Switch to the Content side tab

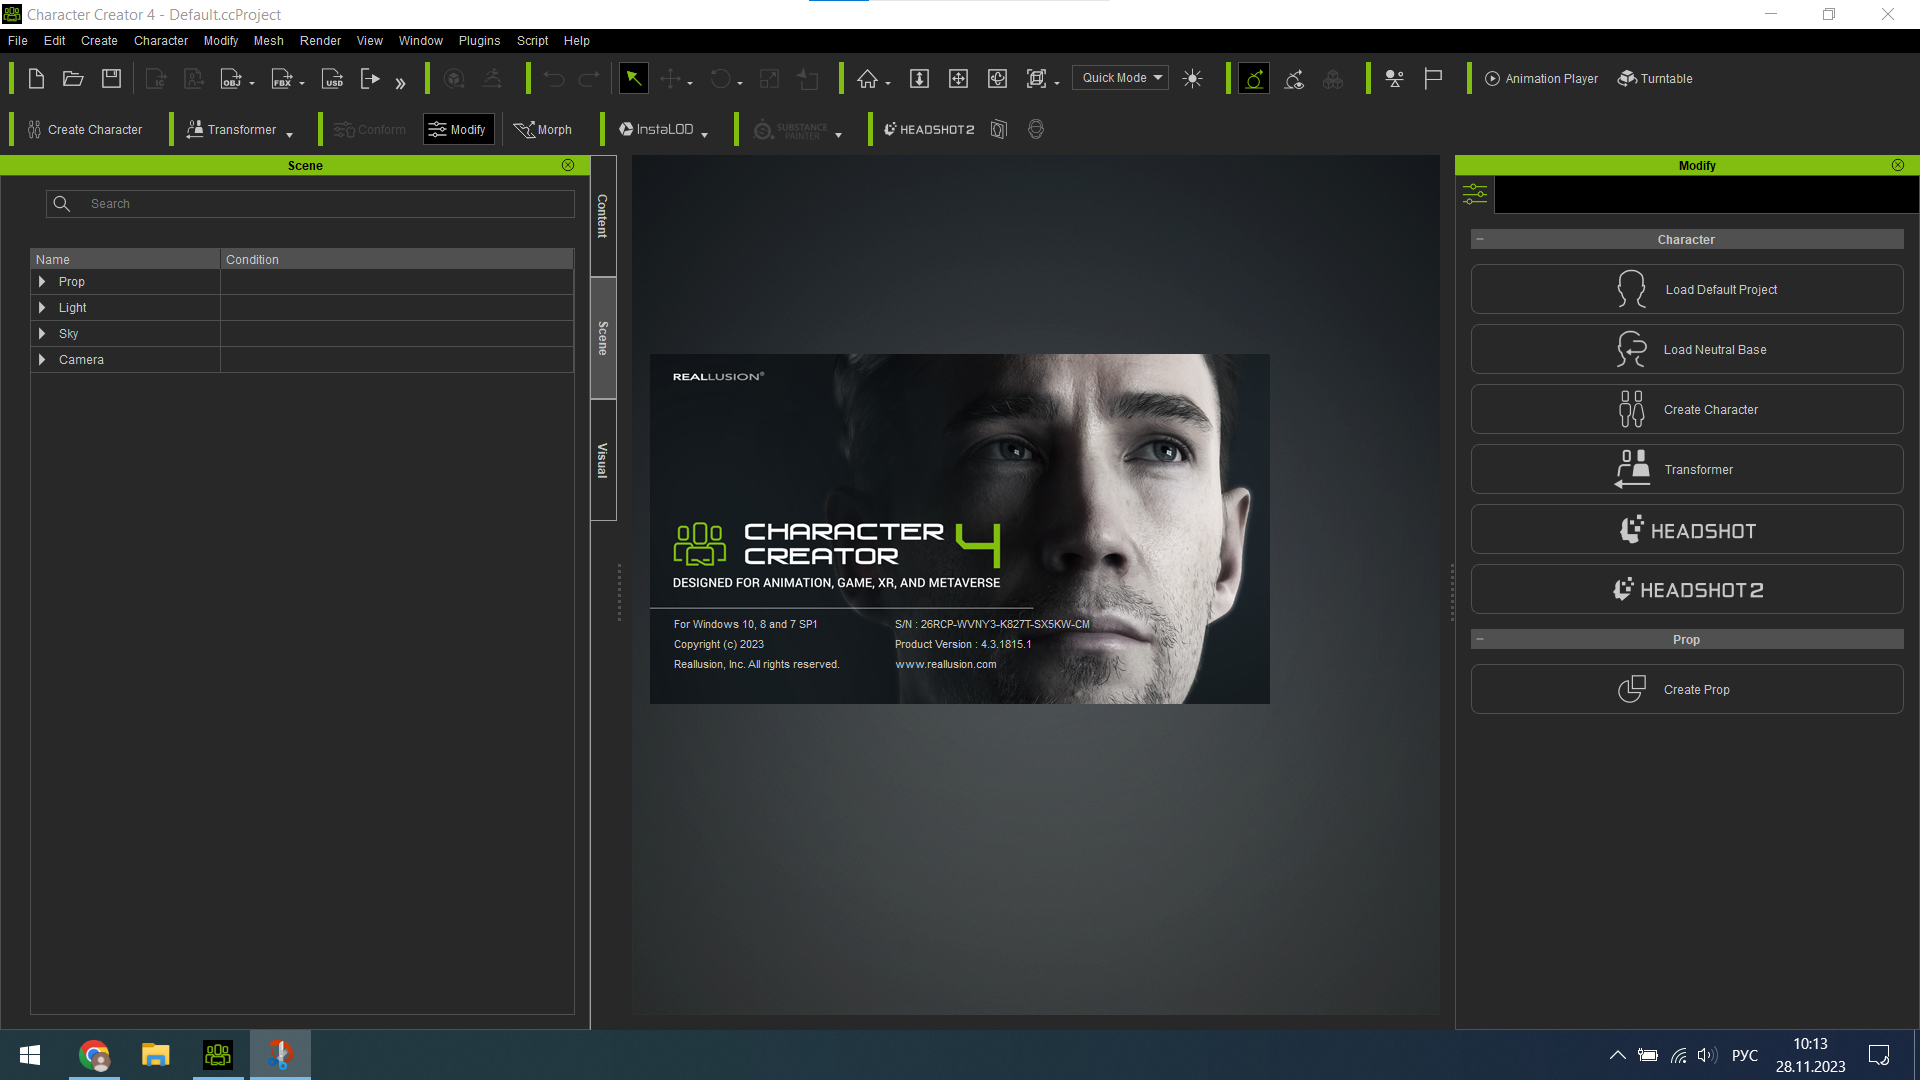click(x=603, y=216)
